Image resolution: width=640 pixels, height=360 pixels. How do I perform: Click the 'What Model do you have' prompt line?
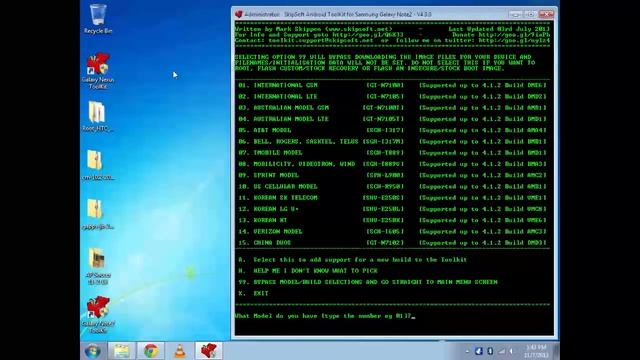pyautogui.click(x=324, y=316)
